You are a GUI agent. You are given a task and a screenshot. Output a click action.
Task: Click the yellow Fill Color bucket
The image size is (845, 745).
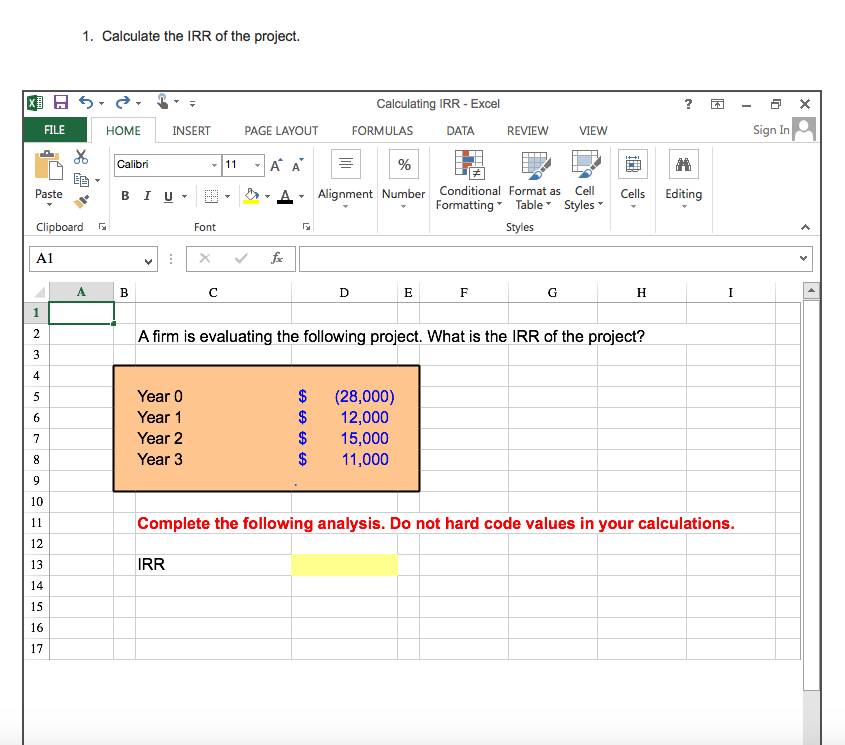point(253,195)
